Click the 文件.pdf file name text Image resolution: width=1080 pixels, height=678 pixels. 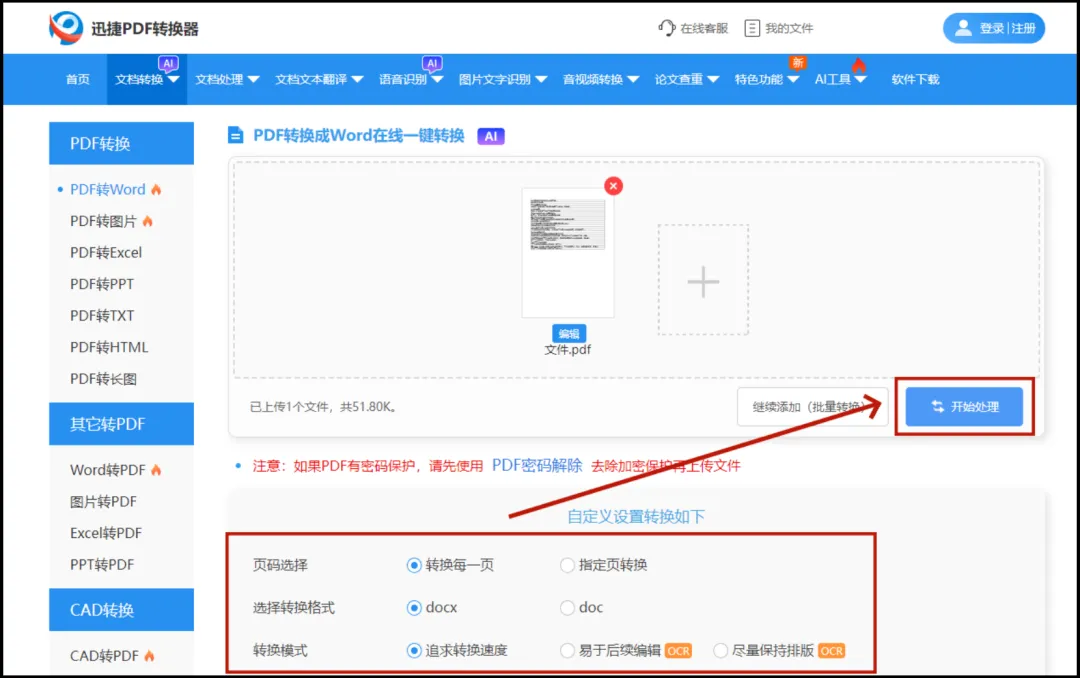click(x=568, y=350)
